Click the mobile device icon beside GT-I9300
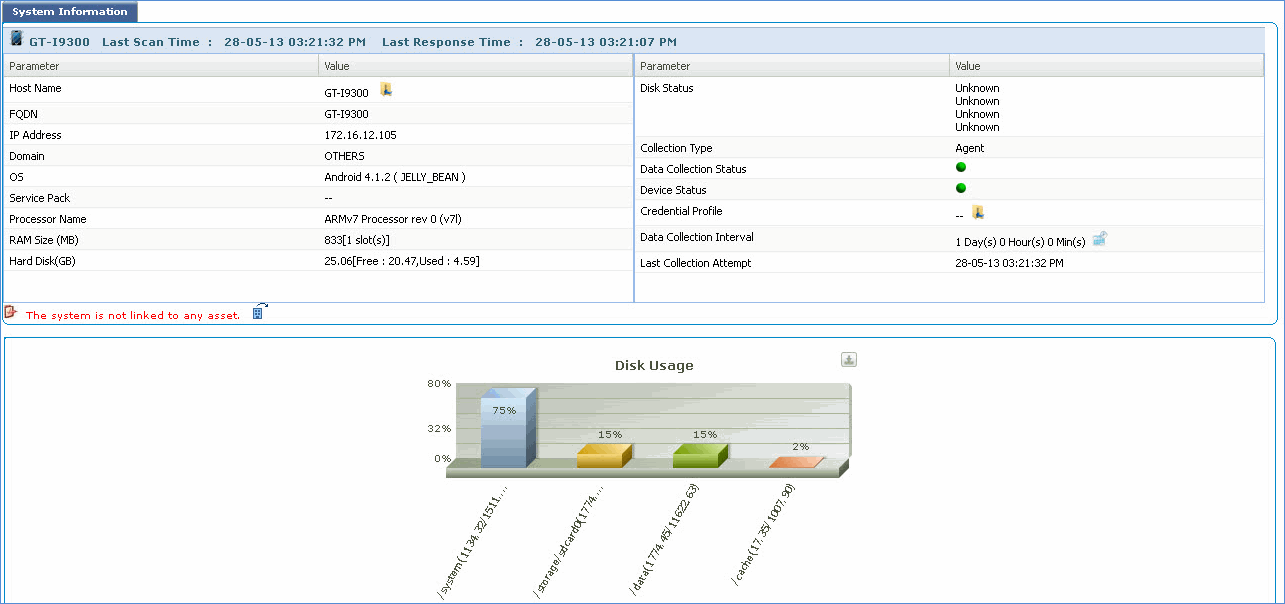1285x604 pixels. pos(16,40)
